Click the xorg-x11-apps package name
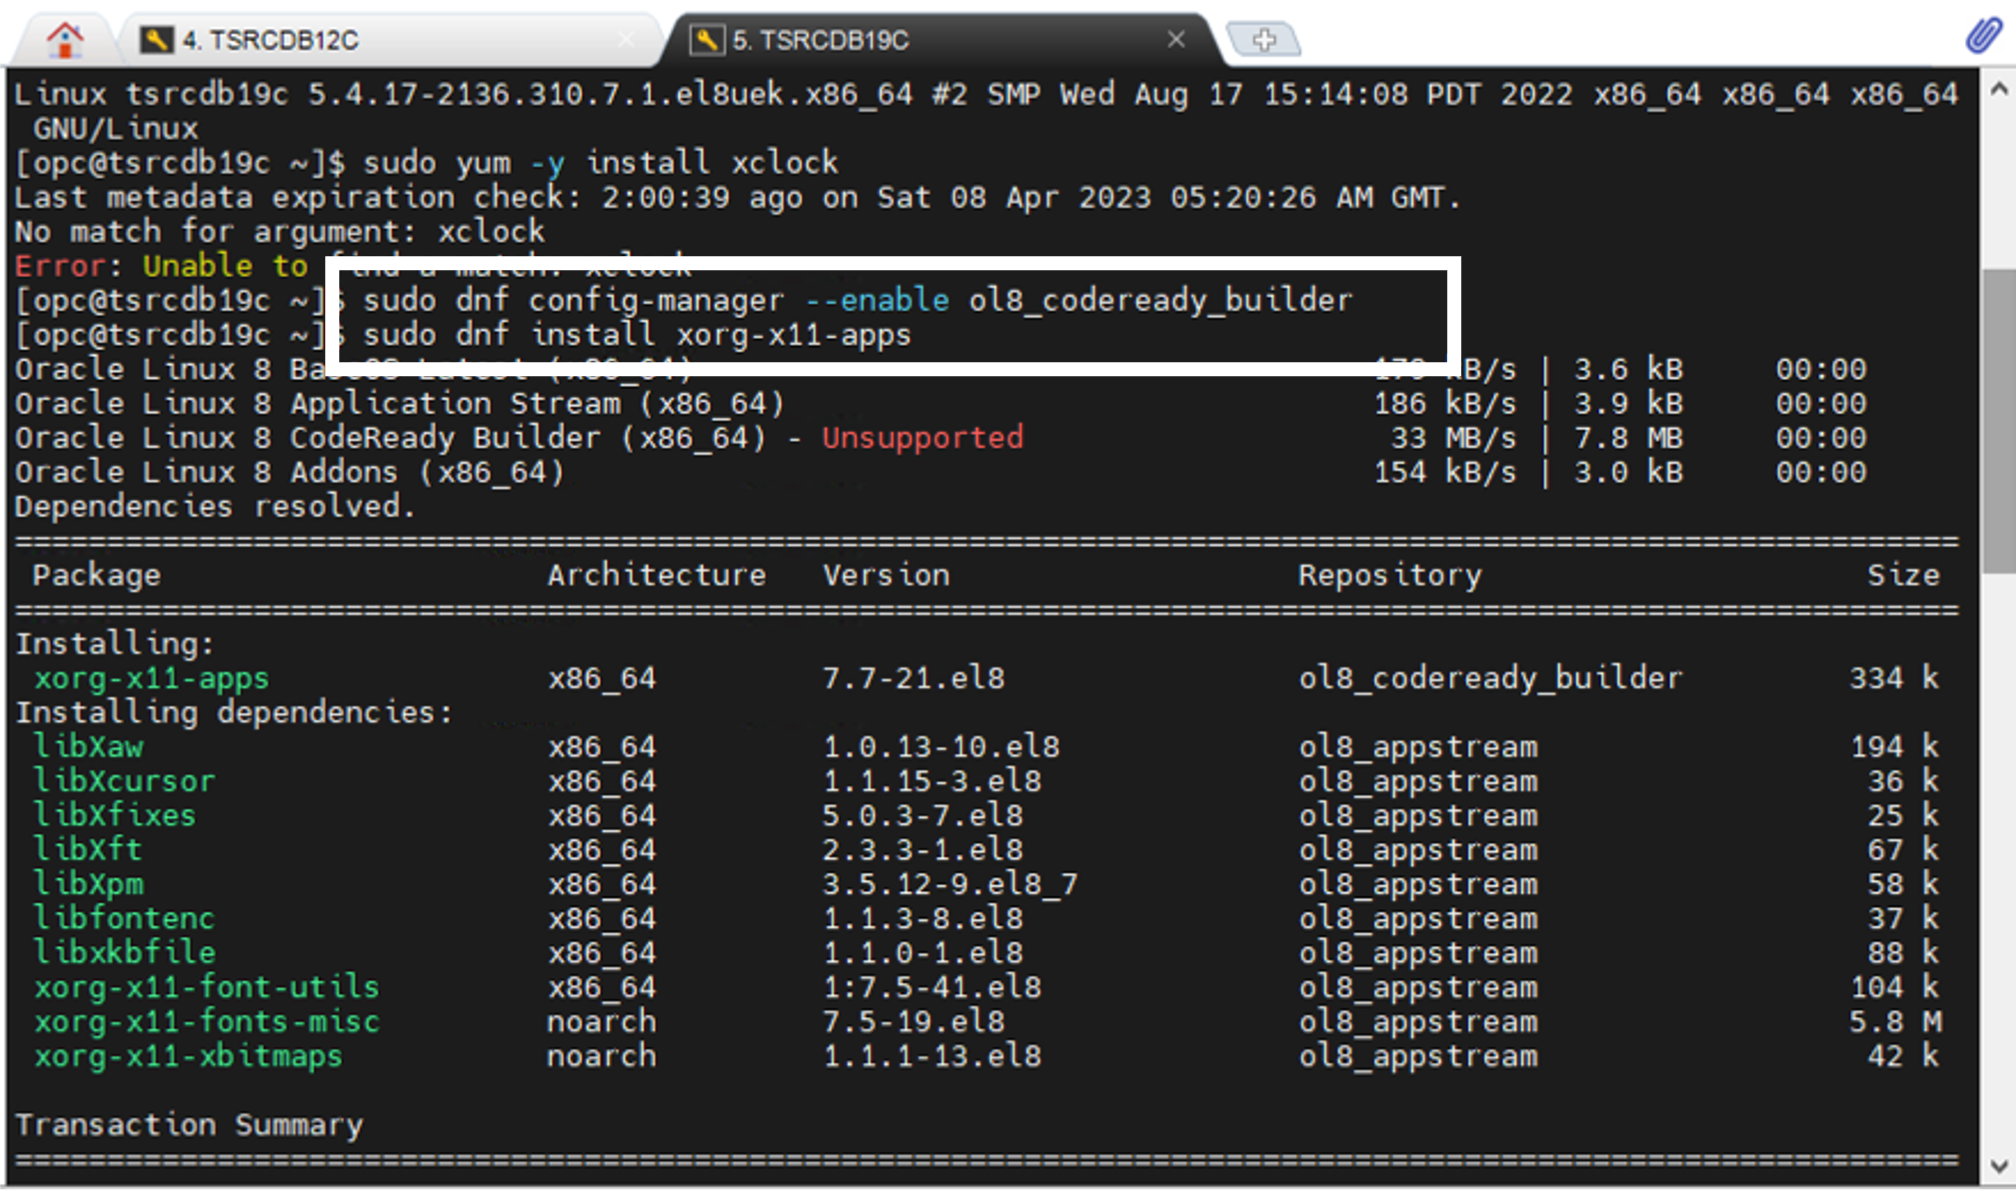 pos(152,678)
